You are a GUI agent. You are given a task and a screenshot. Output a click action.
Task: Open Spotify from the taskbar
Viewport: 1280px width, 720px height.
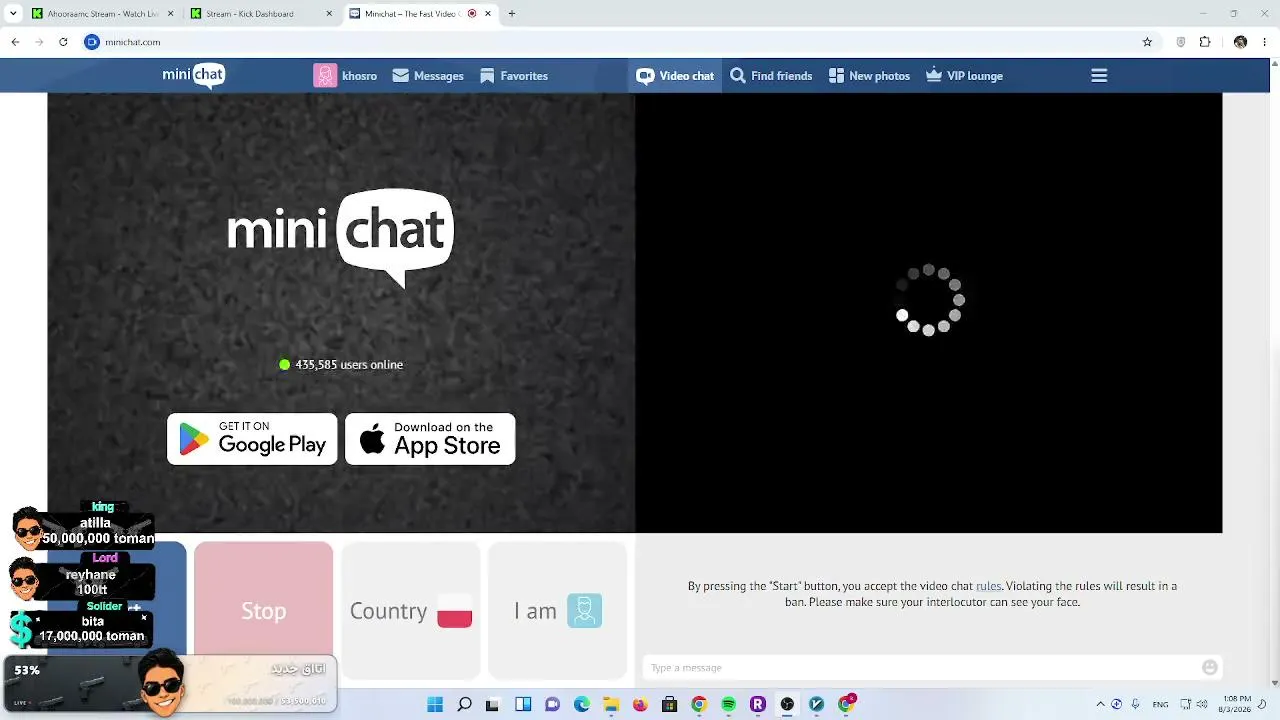tap(728, 705)
